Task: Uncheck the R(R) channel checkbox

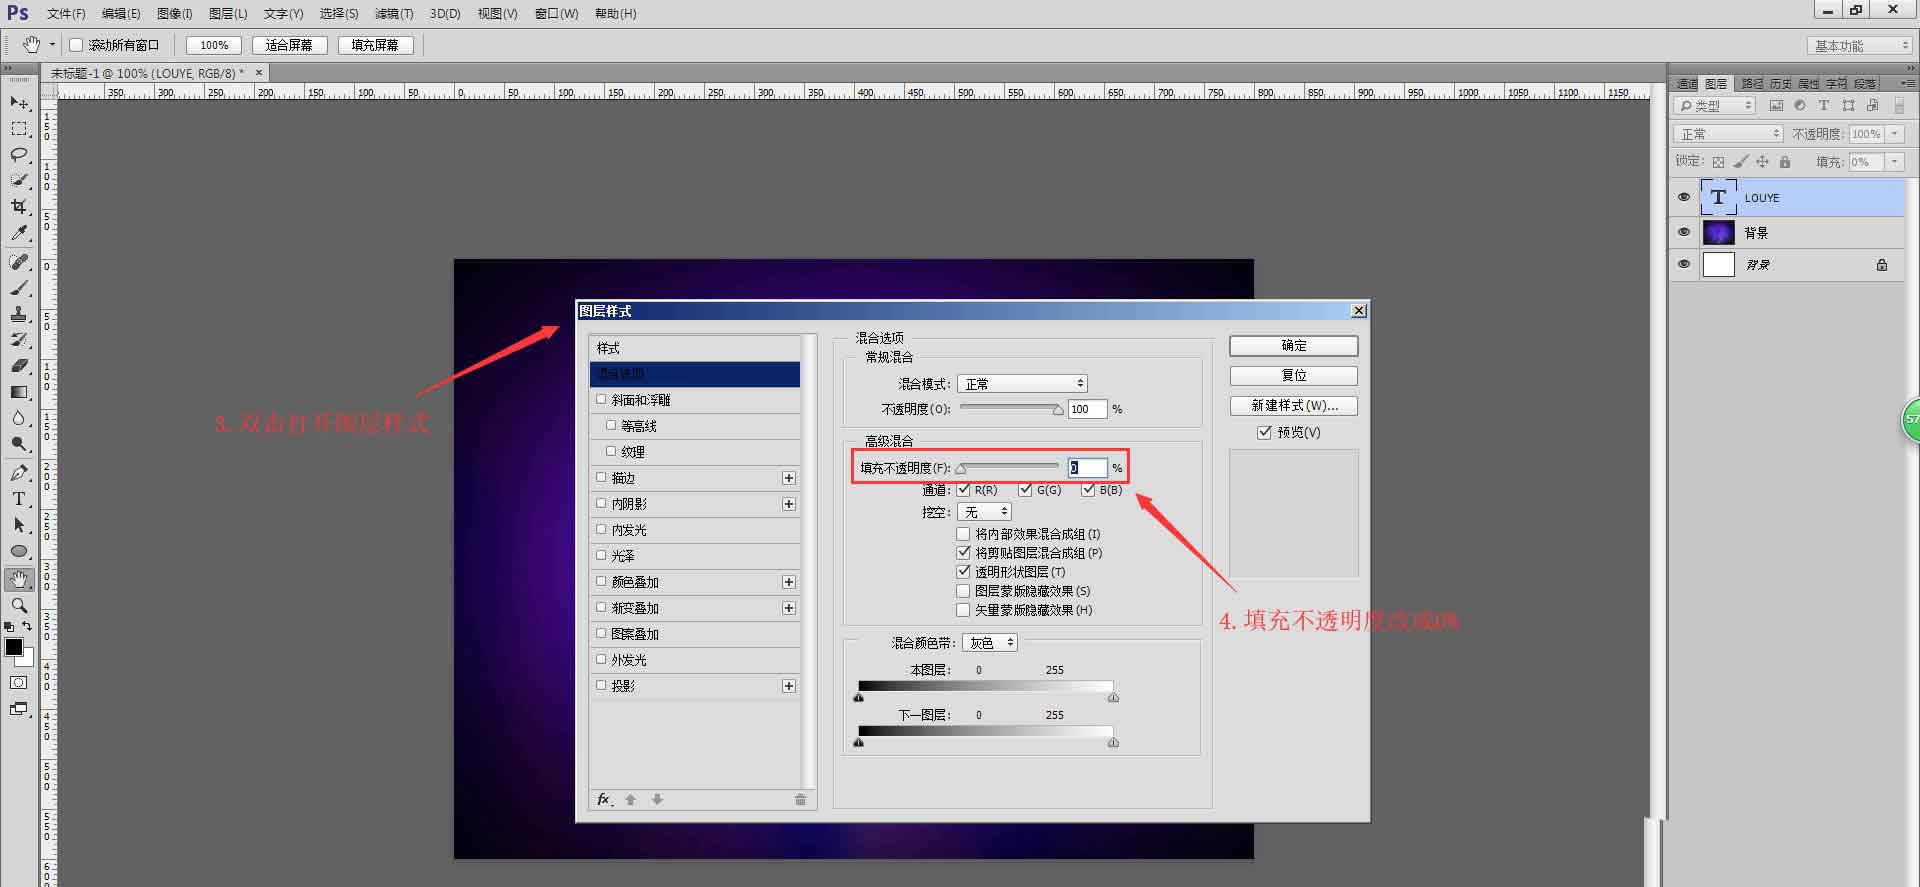Action: (964, 490)
